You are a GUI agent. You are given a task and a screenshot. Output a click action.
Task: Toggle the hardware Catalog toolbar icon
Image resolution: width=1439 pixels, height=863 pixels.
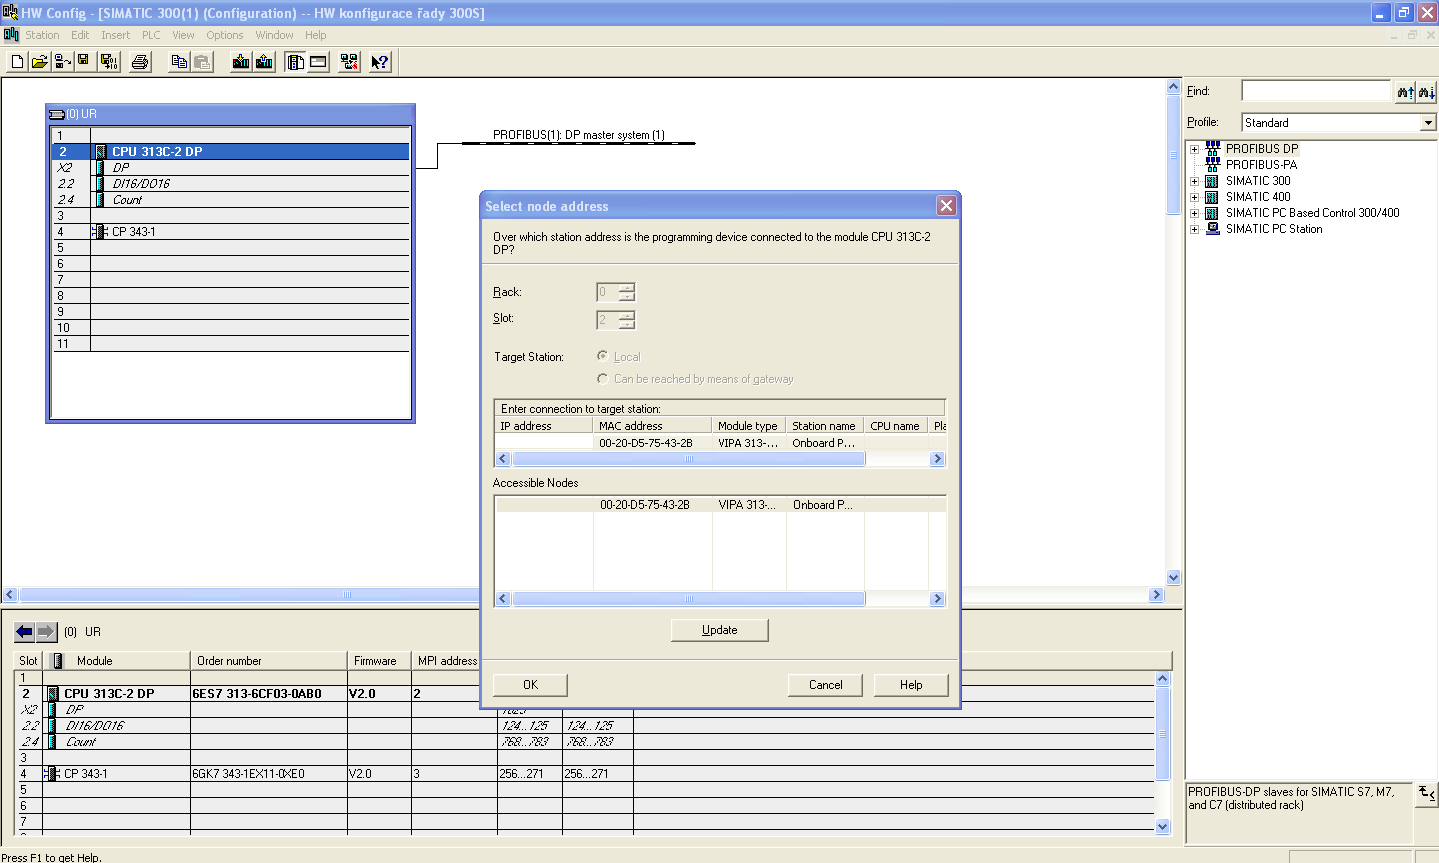[295, 62]
